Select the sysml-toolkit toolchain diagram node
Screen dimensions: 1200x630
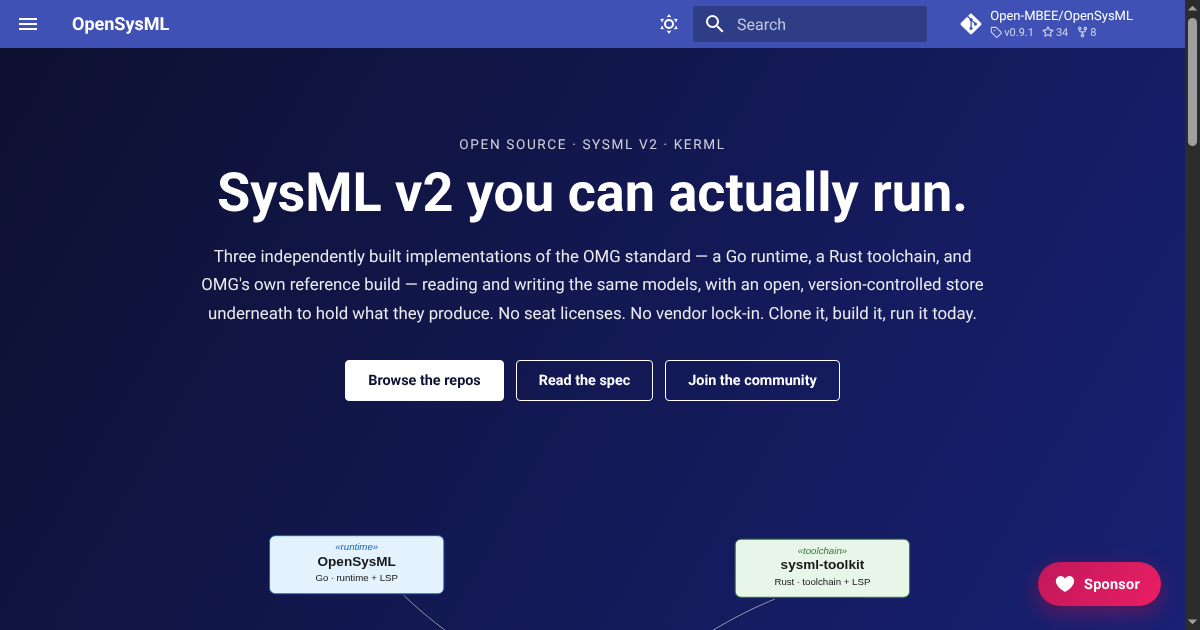point(822,568)
